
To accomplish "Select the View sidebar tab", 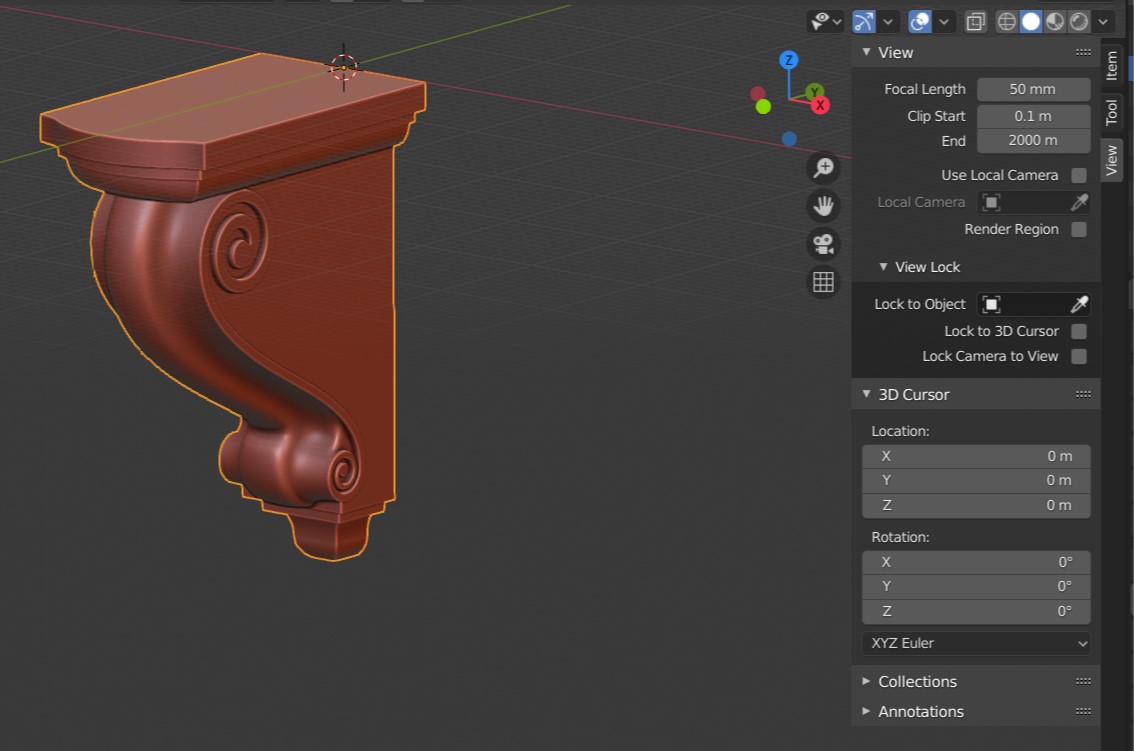I will pyautogui.click(x=1112, y=160).
